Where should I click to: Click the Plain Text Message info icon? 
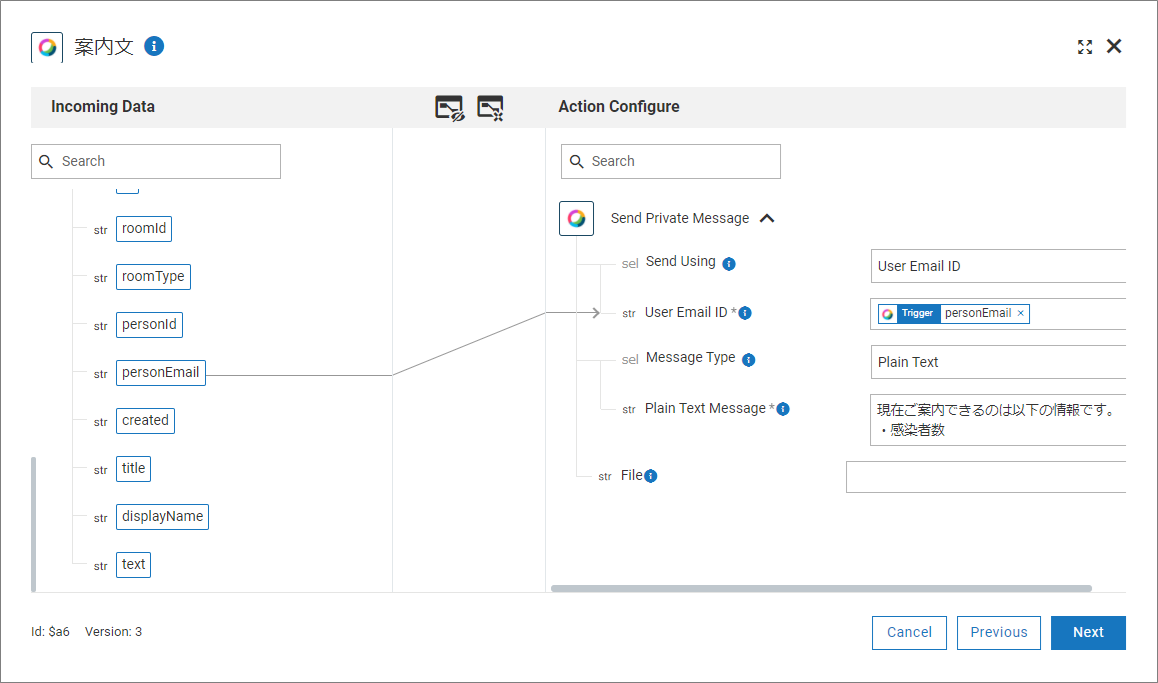click(783, 409)
